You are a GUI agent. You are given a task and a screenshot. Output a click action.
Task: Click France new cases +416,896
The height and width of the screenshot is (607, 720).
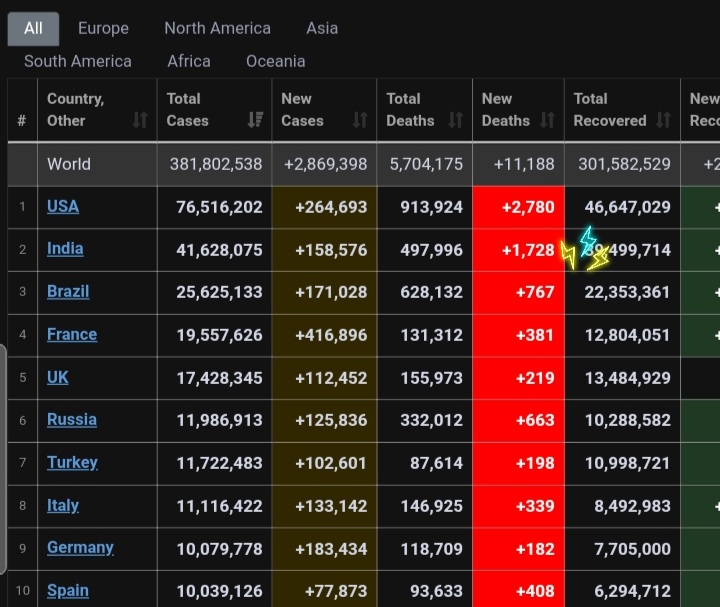click(331, 335)
